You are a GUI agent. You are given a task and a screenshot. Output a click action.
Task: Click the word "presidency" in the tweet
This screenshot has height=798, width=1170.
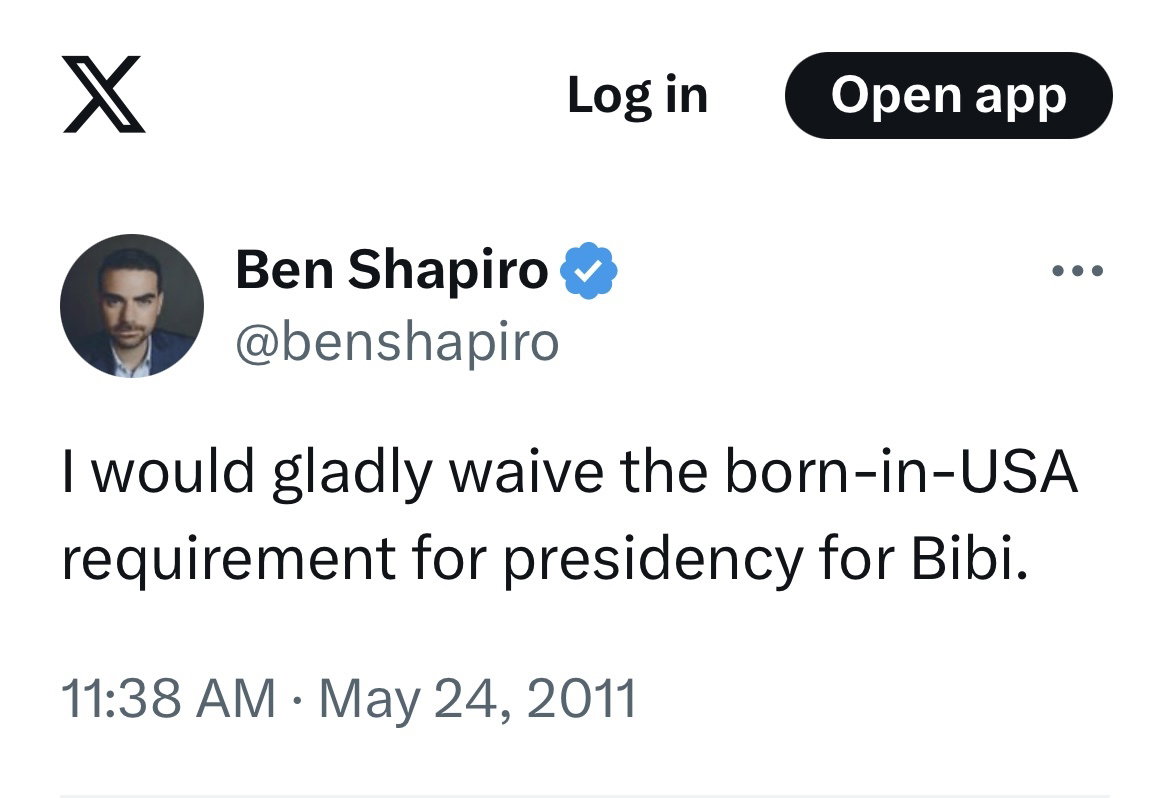(x=652, y=564)
